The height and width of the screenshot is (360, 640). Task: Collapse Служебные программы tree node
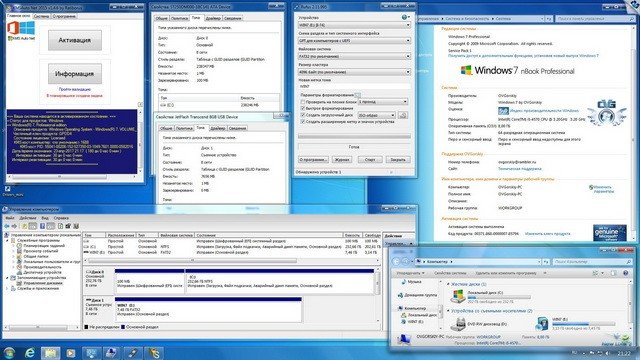[x=7, y=241]
